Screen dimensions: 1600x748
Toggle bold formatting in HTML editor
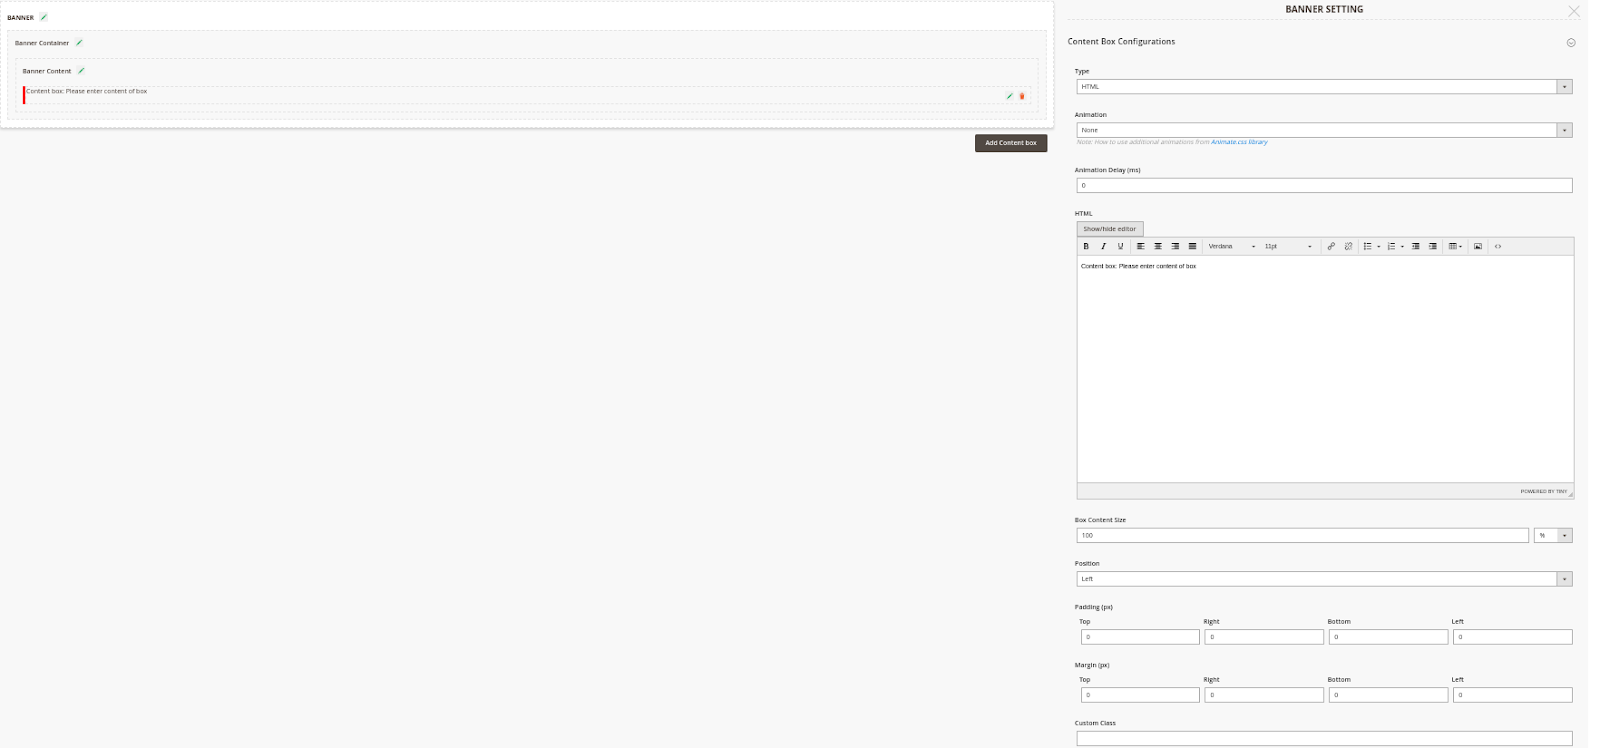point(1086,246)
